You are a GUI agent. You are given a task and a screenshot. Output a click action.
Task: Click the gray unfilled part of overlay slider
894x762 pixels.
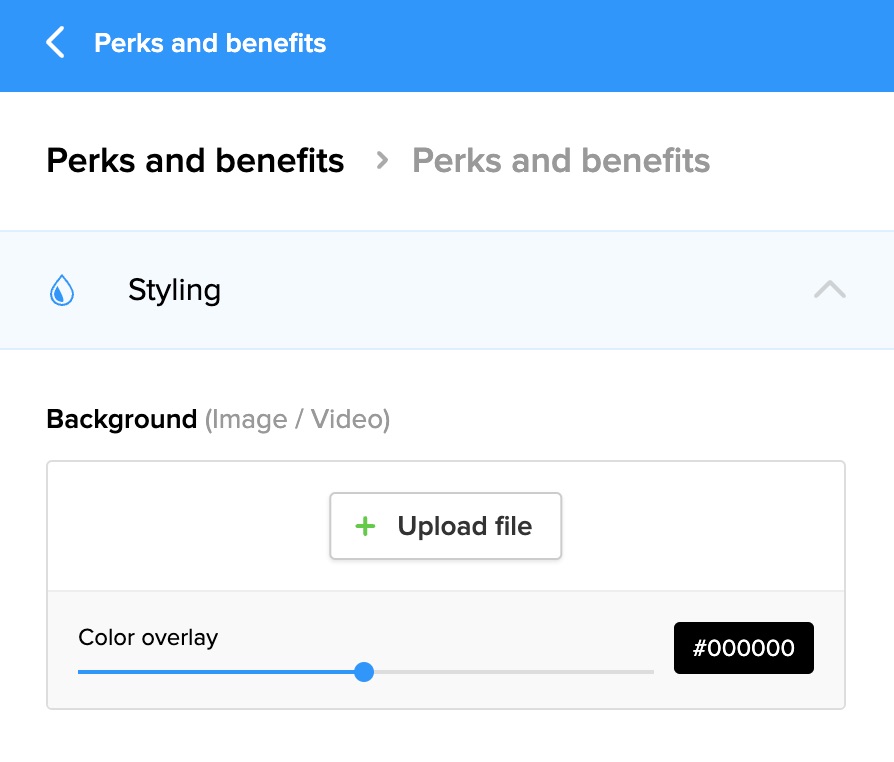(x=510, y=672)
